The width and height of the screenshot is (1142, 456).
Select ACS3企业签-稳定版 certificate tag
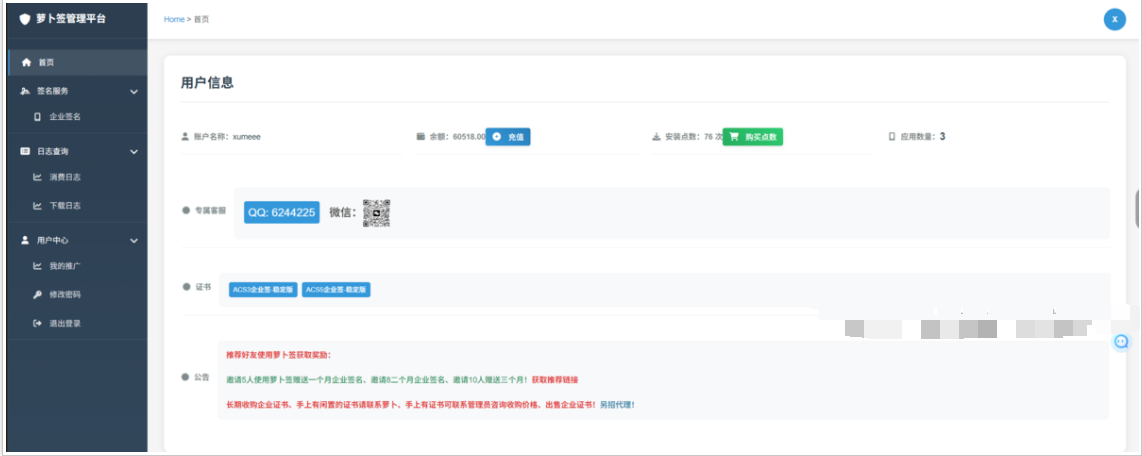pyautogui.click(x=263, y=289)
